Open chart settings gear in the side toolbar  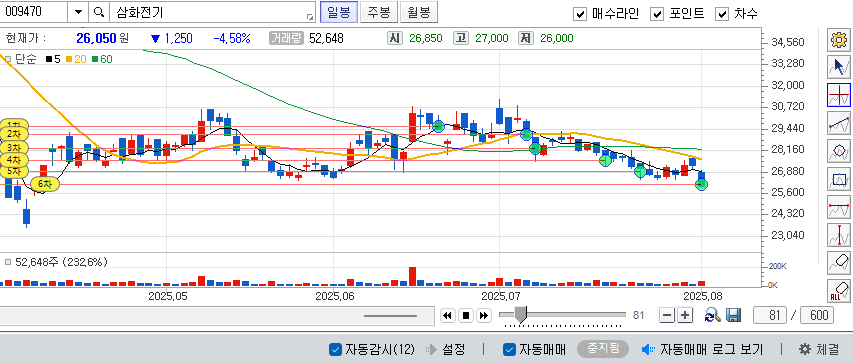tap(838, 40)
